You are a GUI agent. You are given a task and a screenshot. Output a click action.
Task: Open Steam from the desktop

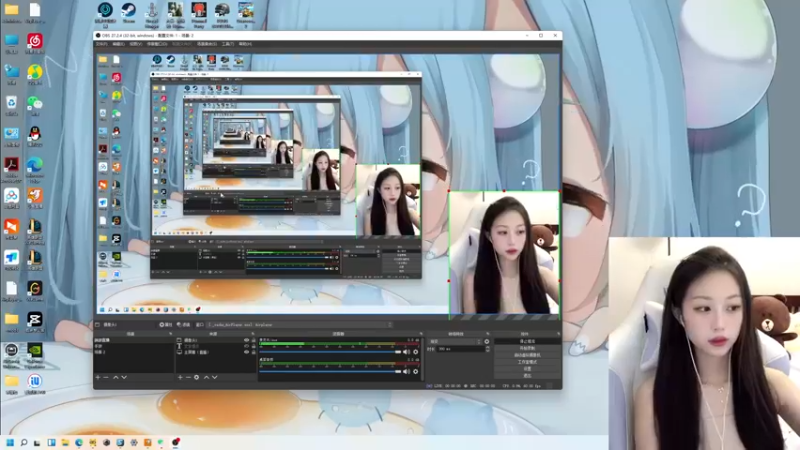click(x=129, y=12)
